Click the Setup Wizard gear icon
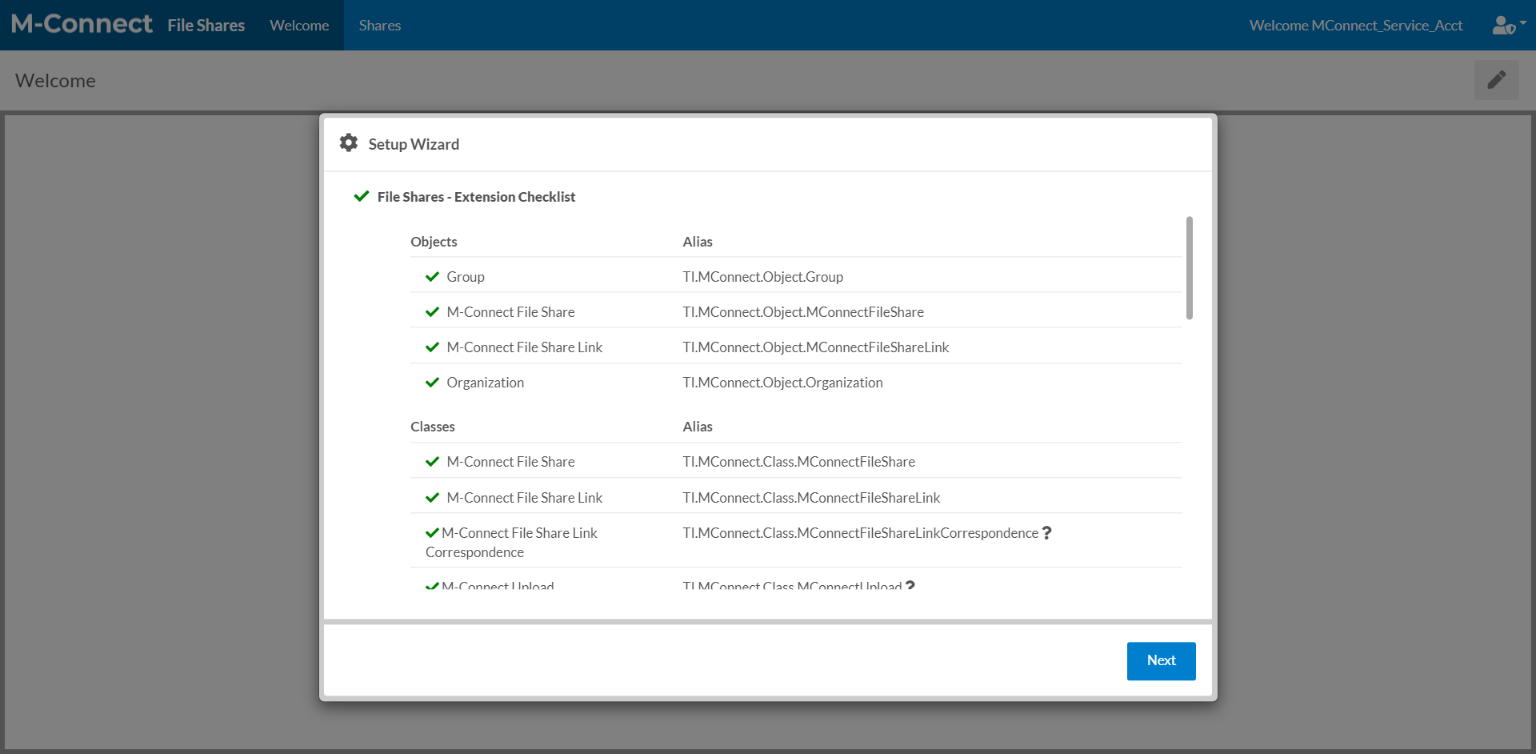The height and width of the screenshot is (754, 1536). (x=348, y=143)
